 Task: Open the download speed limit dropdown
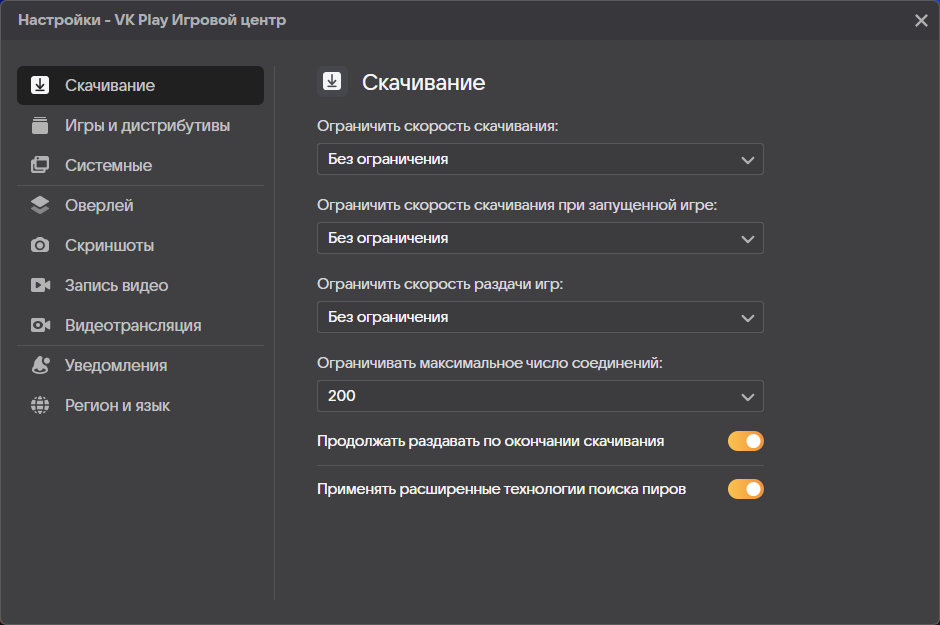540,159
